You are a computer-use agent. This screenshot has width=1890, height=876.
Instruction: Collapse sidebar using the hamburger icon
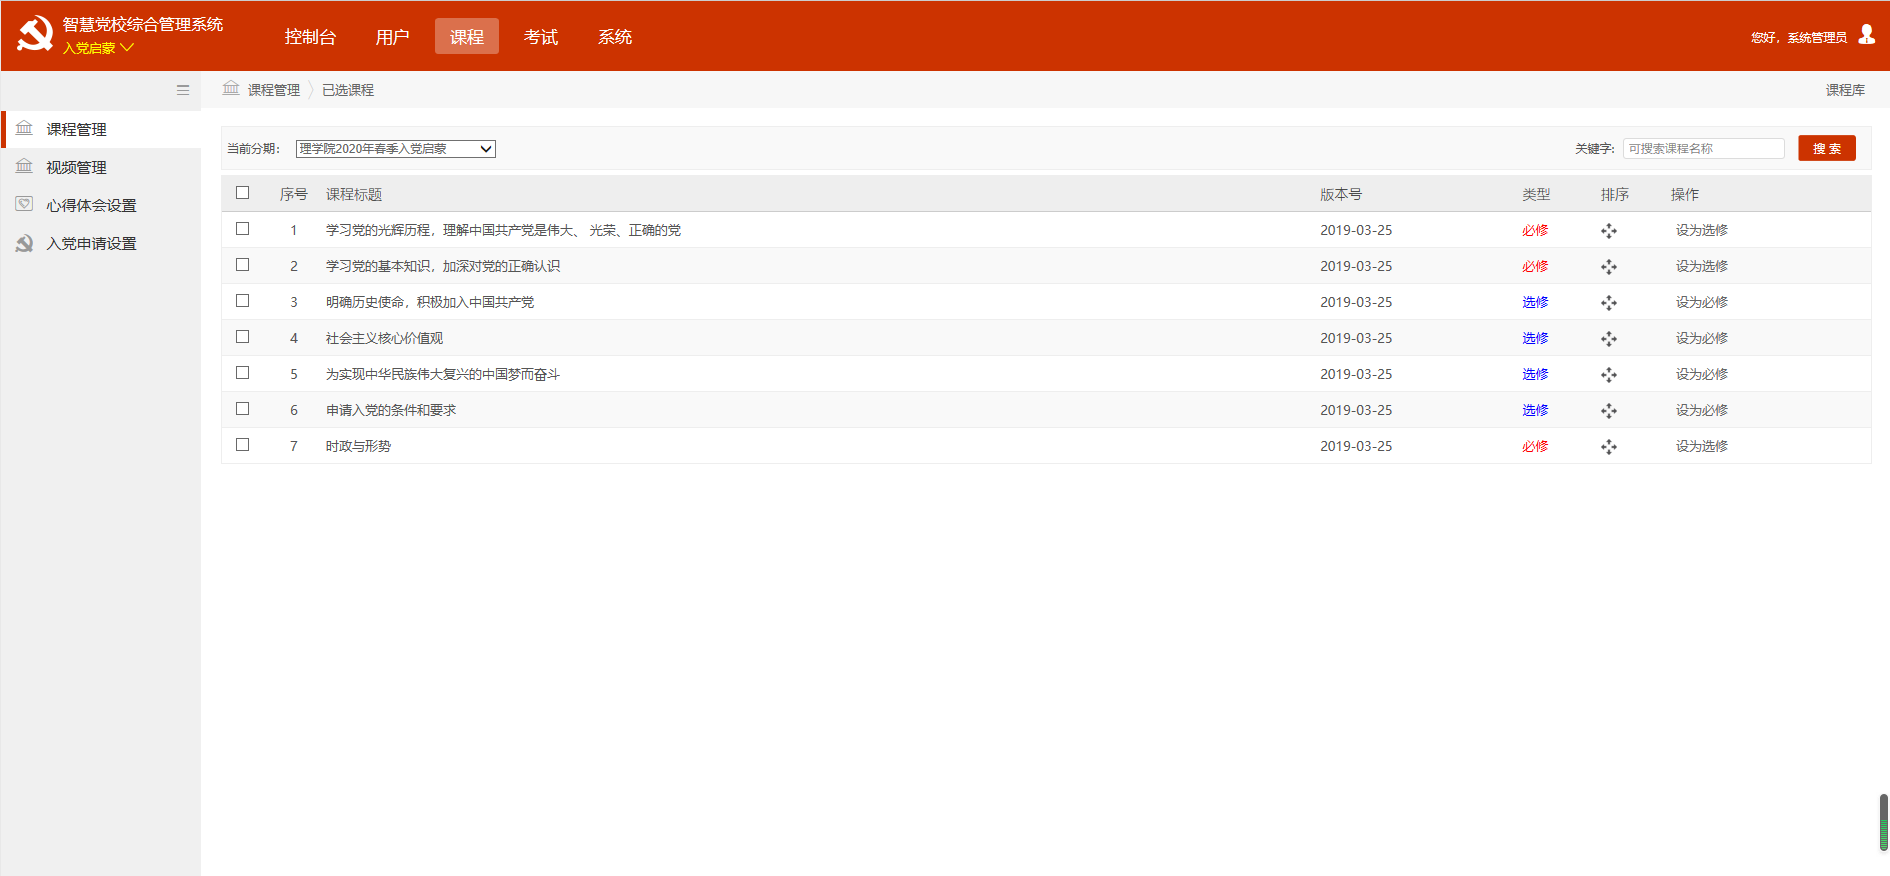pyautogui.click(x=183, y=90)
